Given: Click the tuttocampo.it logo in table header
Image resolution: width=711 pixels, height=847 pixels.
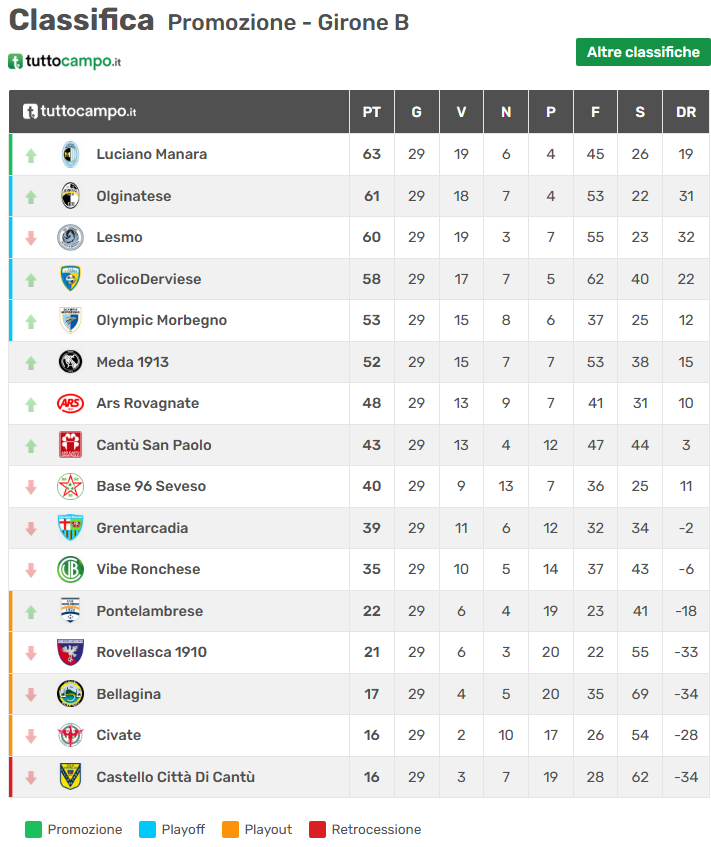Looking at the screenshot, I should 80,112.
